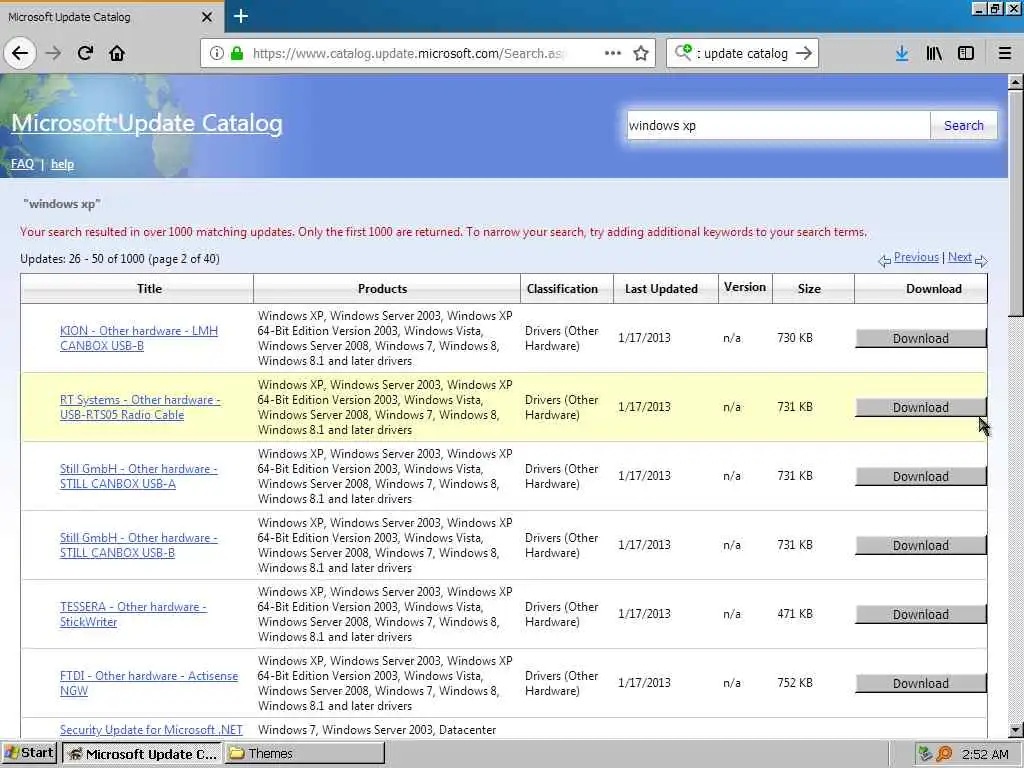Viewport: 1024px width, 768px height.
Task: Close the Microsoft Update Catalog tab
Action: (207, 17)
